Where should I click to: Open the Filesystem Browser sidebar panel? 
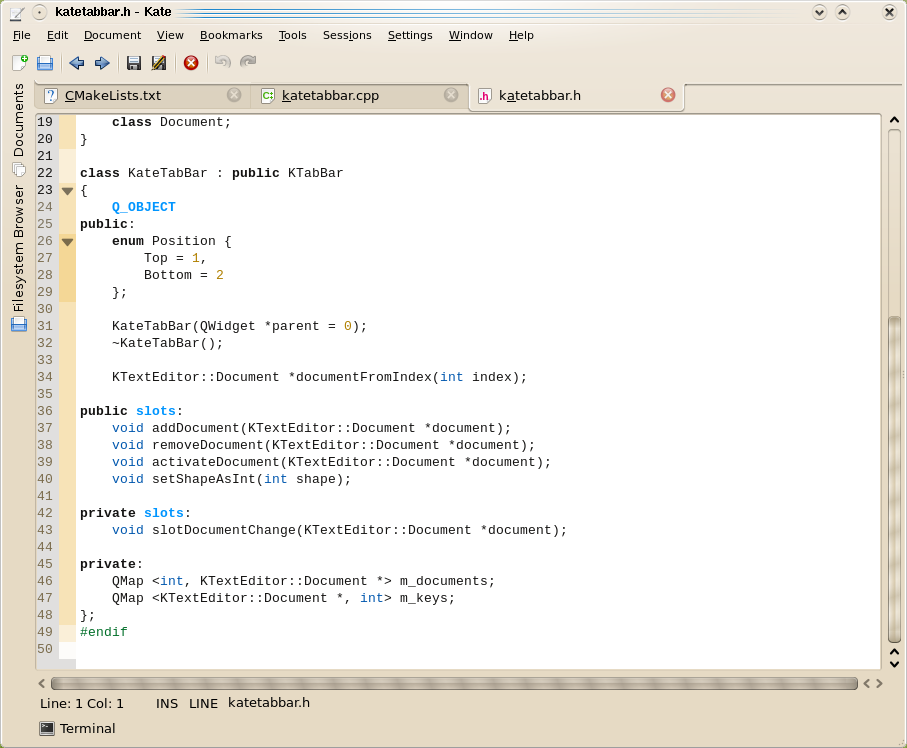(19, 258)
